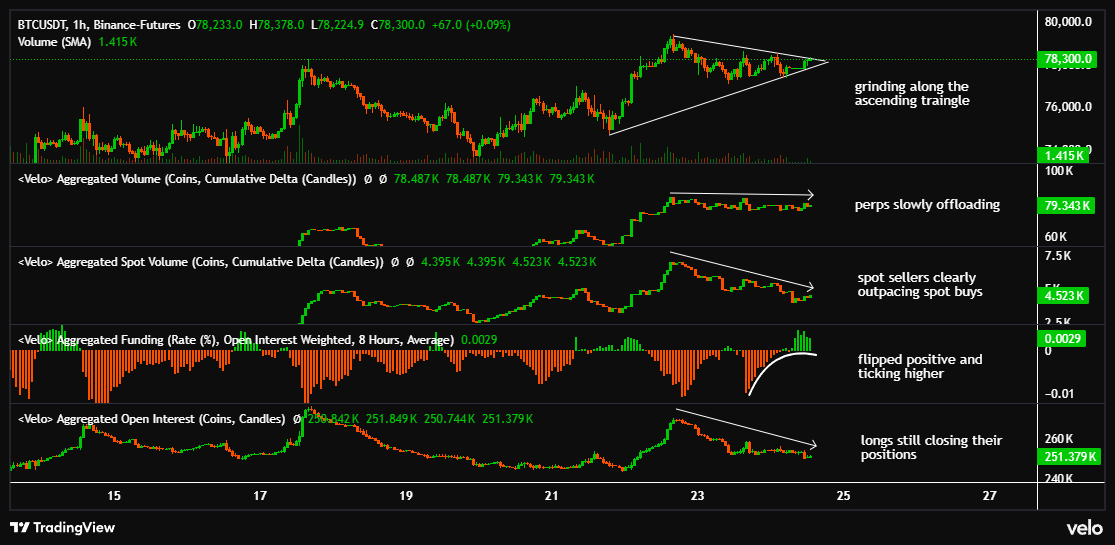Click the 240K open interest axis label
This screenshot has height=545, width=1115.
click(1058, 478)
